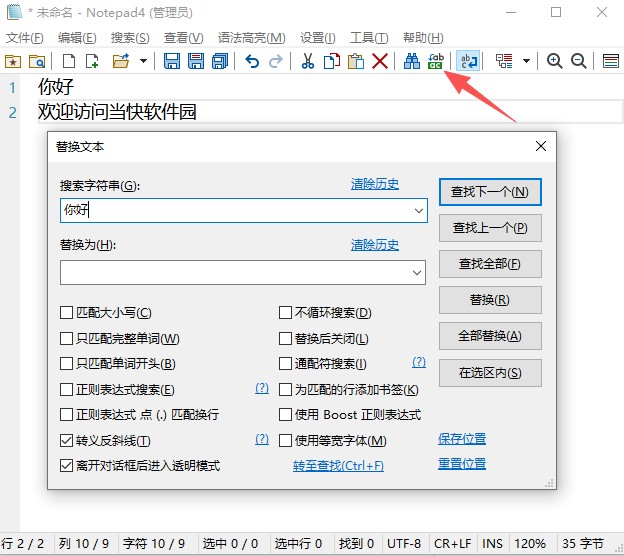Toggle the word wrap toolbar icon

tap(468, 61)
